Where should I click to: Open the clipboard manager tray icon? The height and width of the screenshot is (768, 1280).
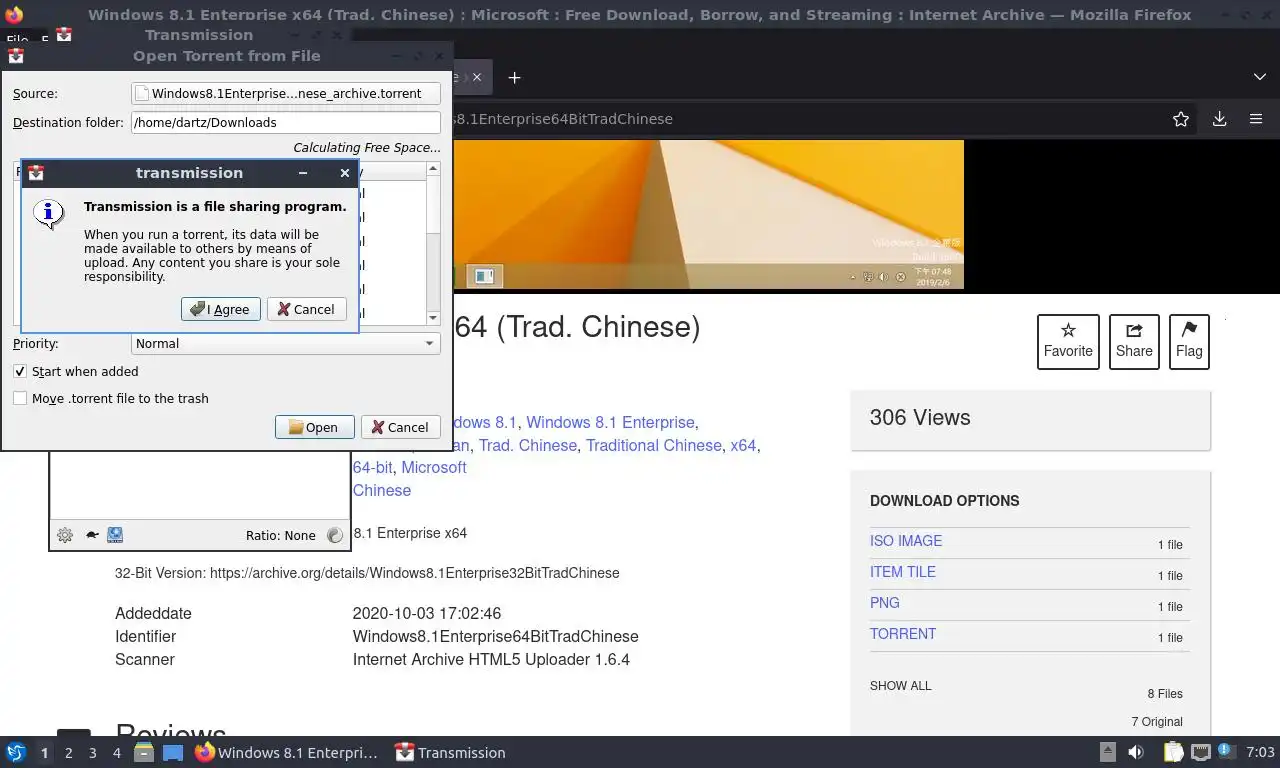point(1173,752)
